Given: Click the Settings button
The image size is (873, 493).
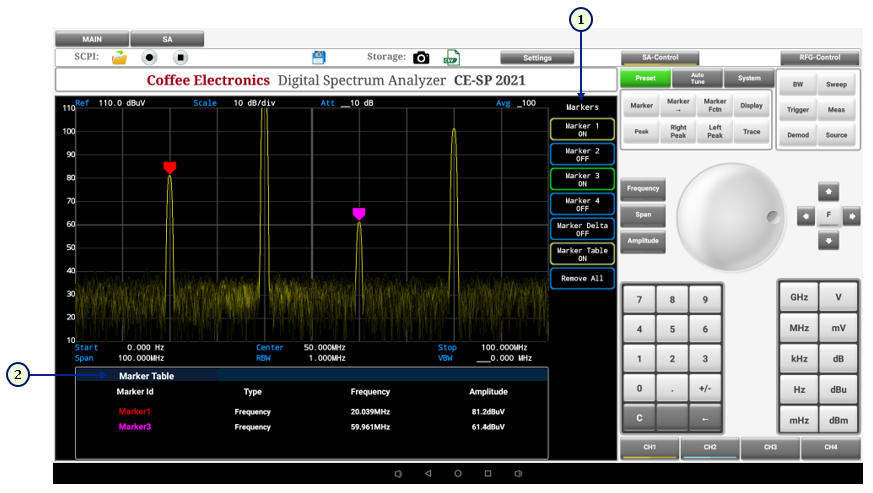Looking at the screenshot, I should pyautogui.click(x=537, y=58).
